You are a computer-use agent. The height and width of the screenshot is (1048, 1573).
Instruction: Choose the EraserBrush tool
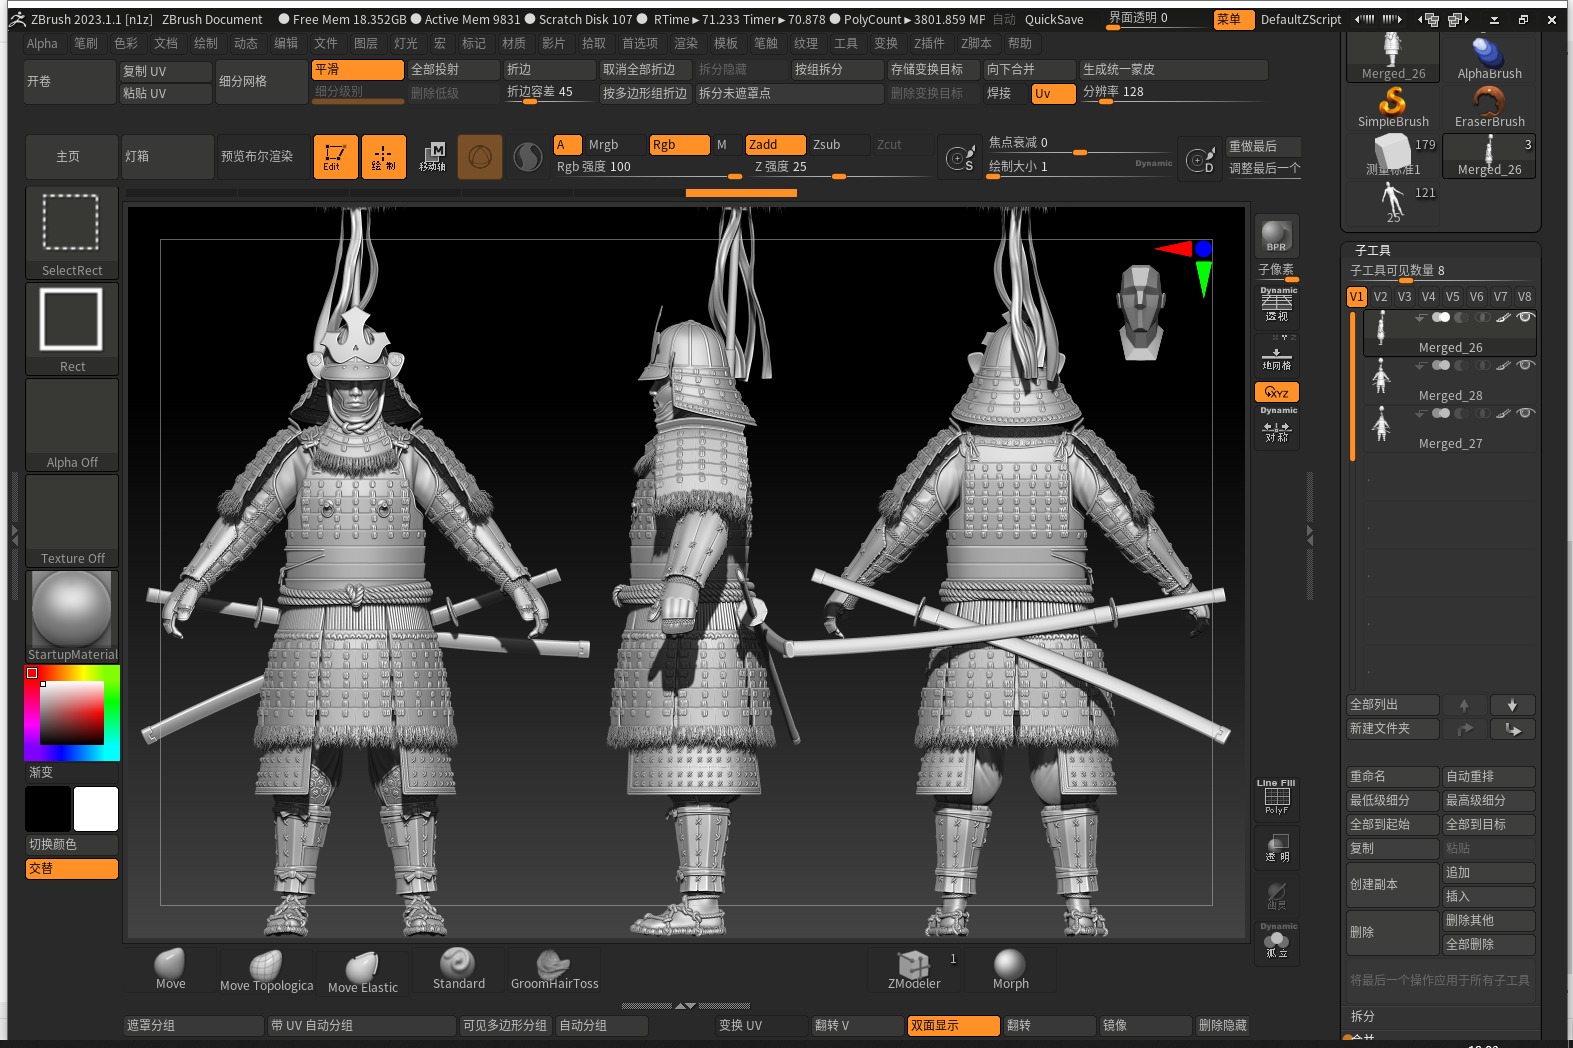pyautogui.click(x=1489, y=107)
